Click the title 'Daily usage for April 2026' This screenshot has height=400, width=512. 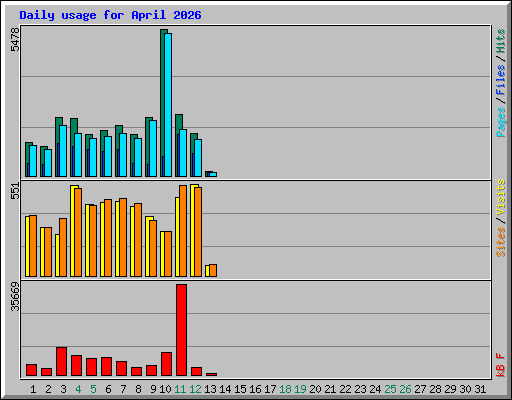coord(110,16)
